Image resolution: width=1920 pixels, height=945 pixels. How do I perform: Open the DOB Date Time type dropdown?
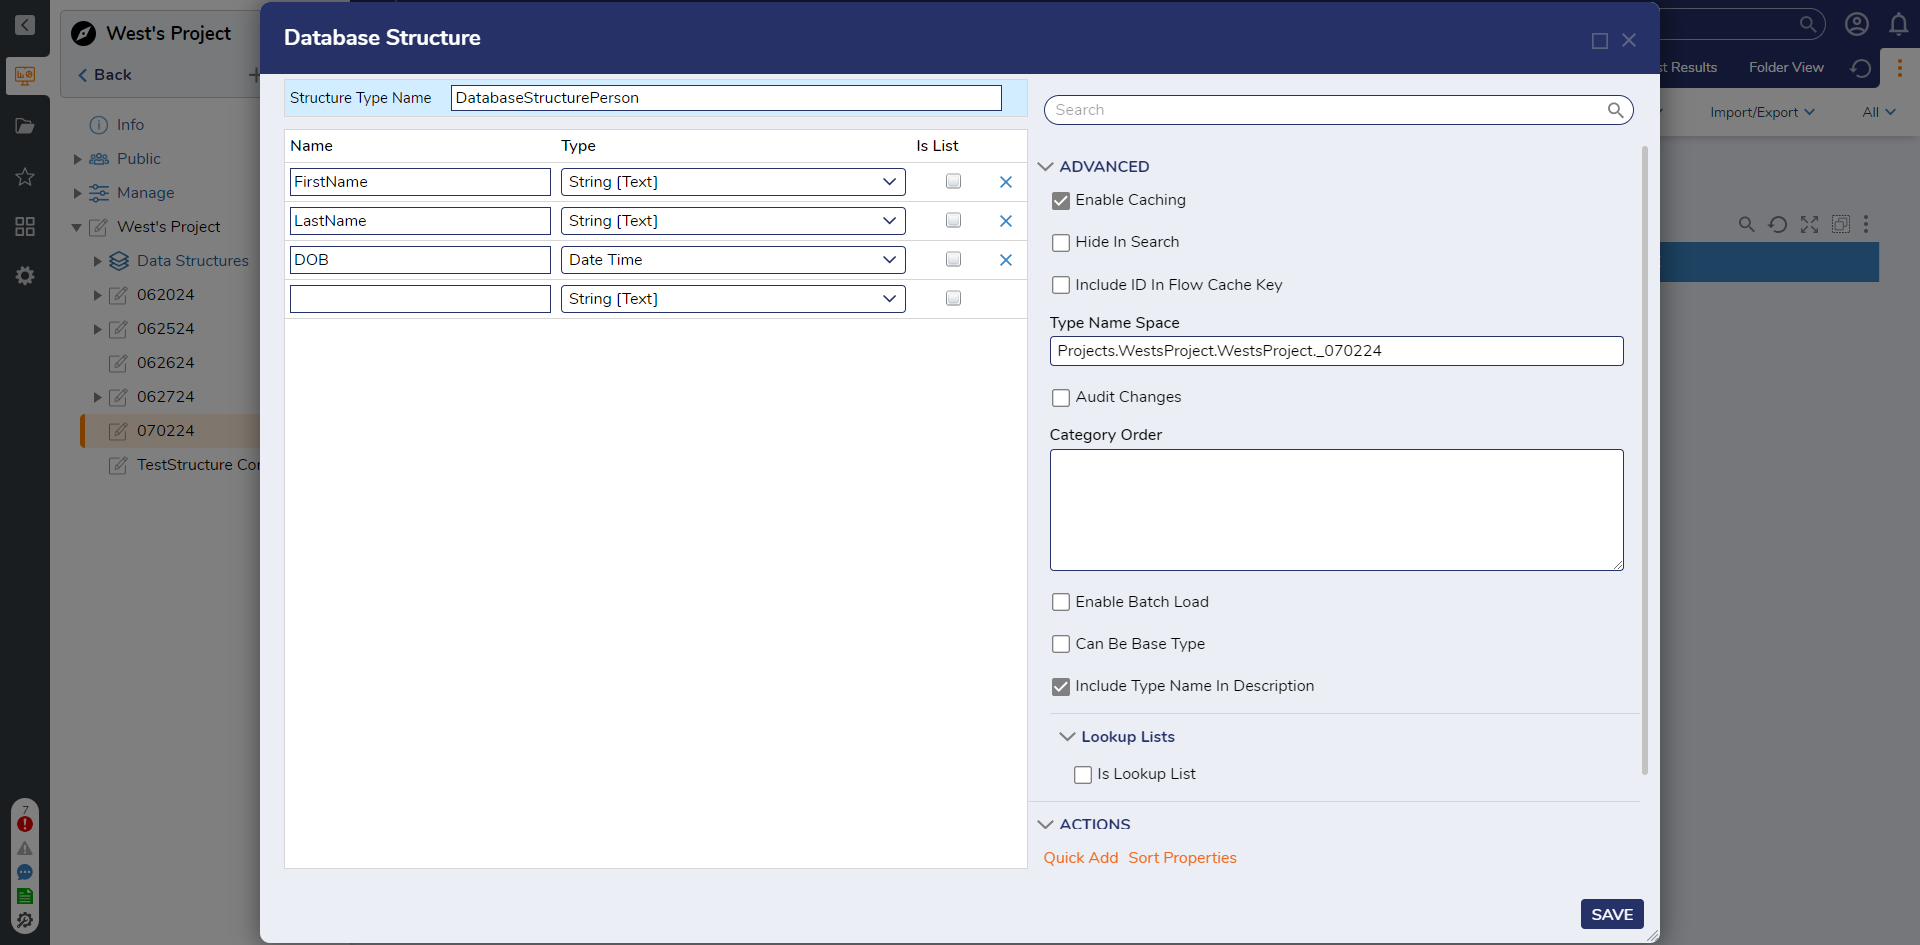(x=733, y=260)
